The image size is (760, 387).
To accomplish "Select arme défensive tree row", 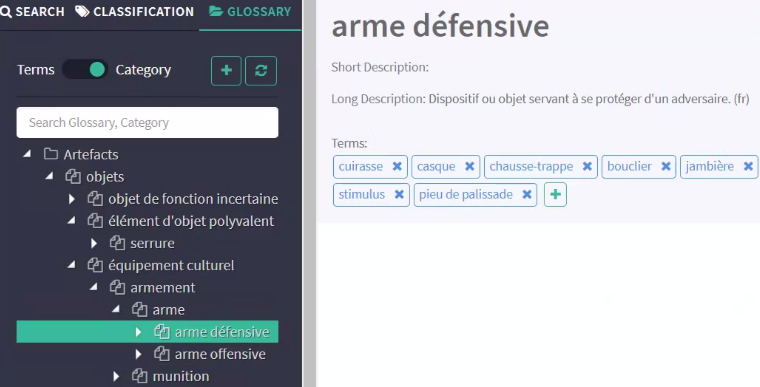I will point(147,332).
